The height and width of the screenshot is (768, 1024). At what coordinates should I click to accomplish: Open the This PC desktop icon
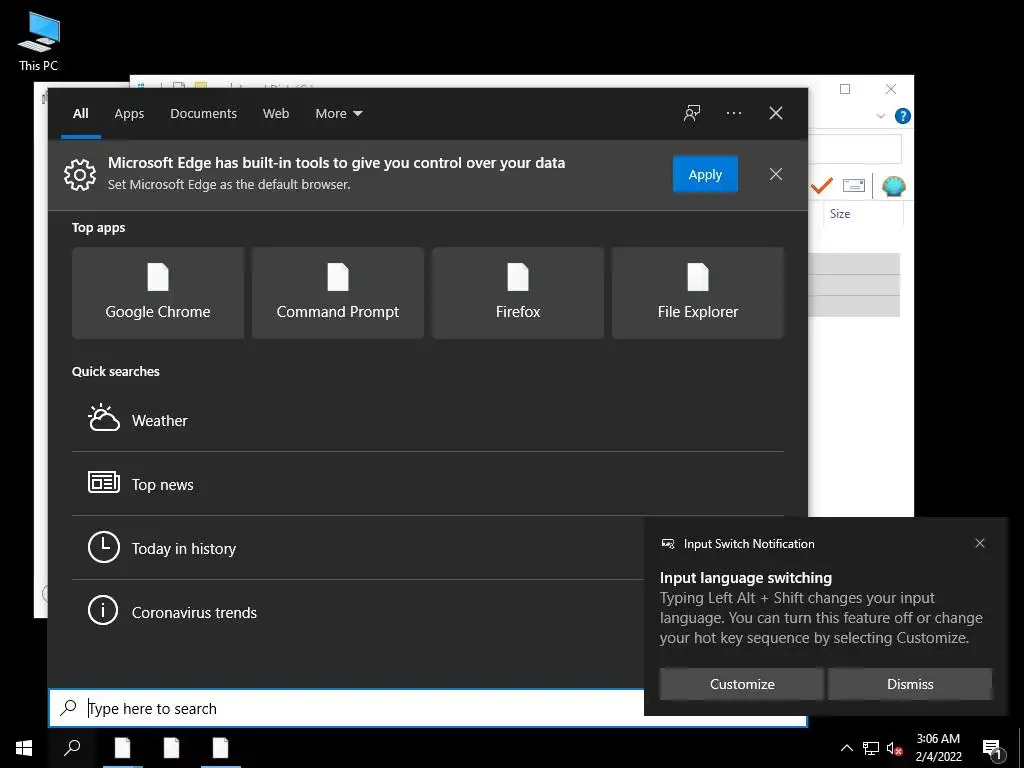tap(39, 41)
